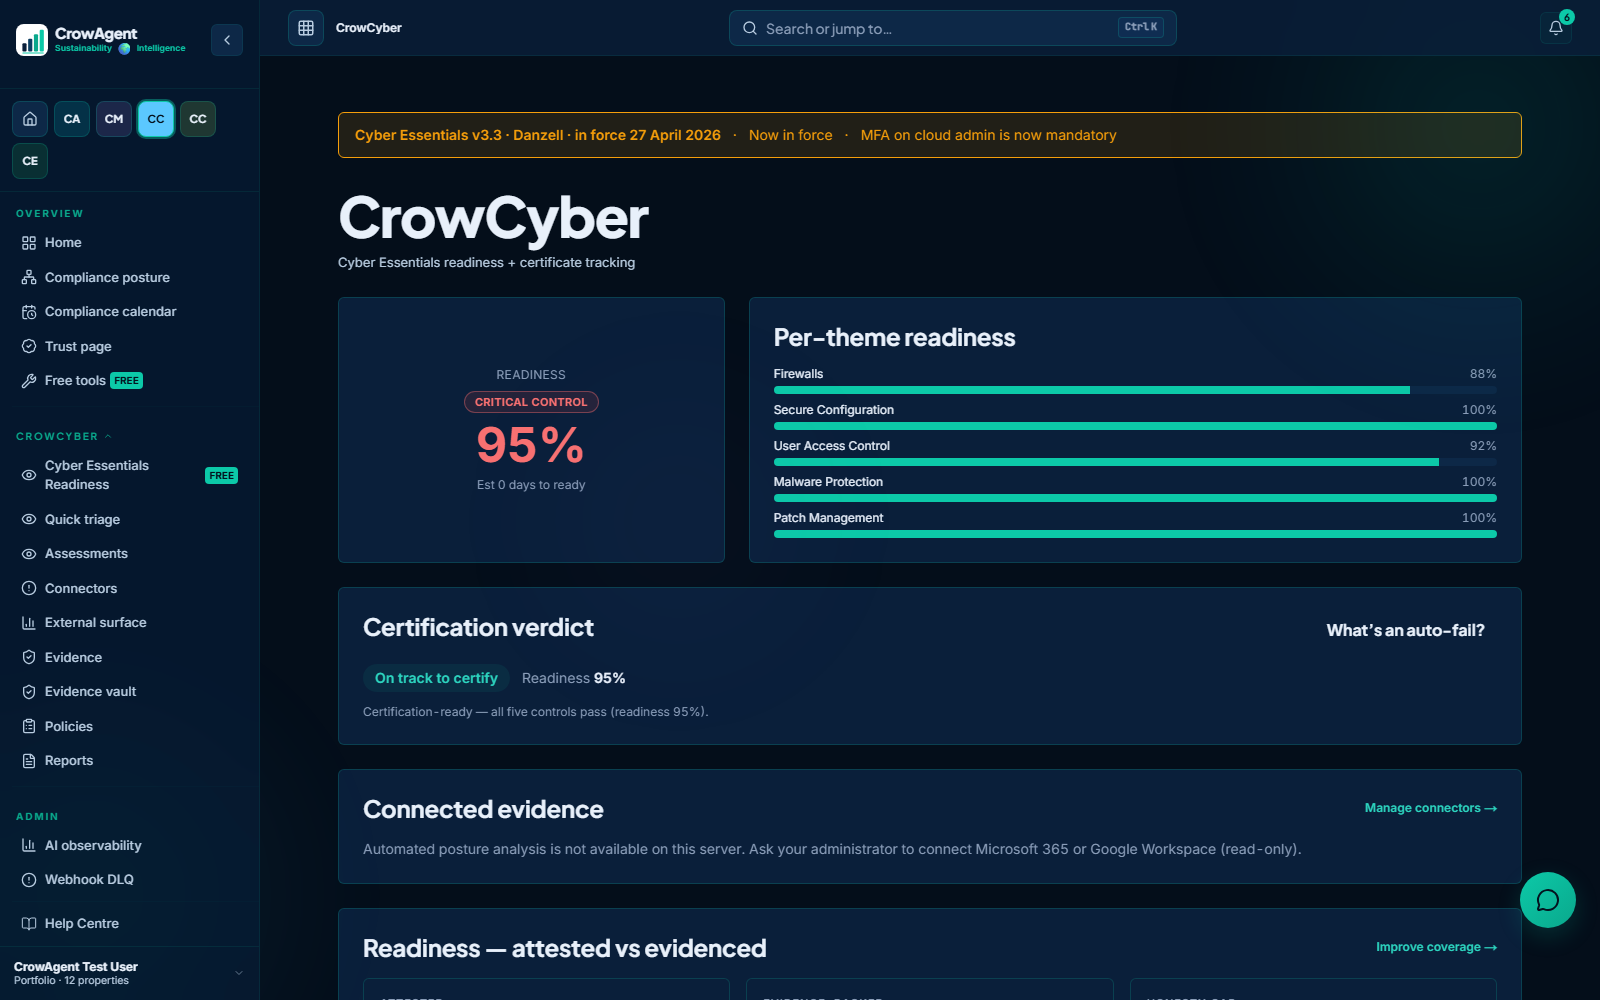Click the Compliance calendar icon
Image resolution: width=1600 pixels, height=1000 pixels.
coord(29,312)
